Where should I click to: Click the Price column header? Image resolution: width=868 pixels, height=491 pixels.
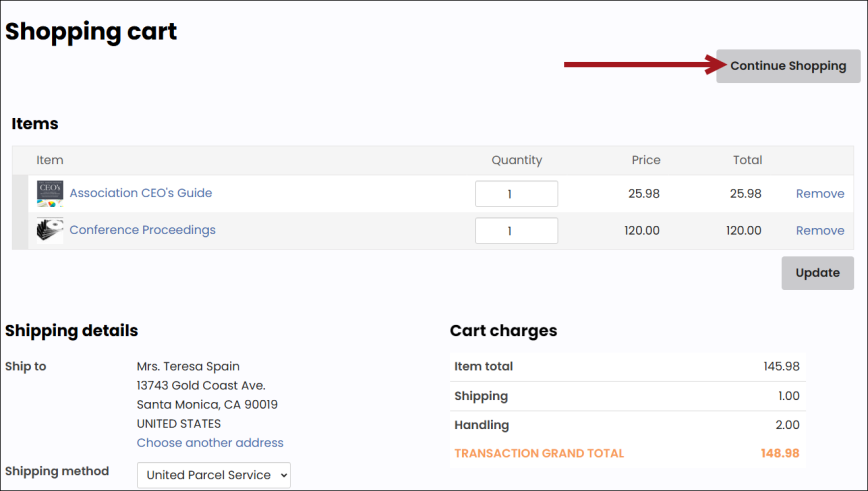pos(645,160)
